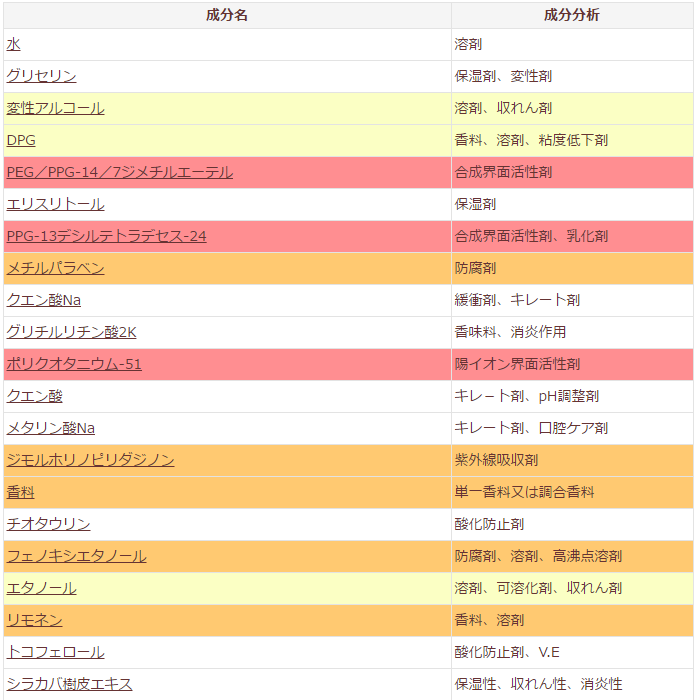This screenshot has width=697, height=700.
Task: Click the 緩衝剤、キレート剤 cell
Action: click(572, 300)
